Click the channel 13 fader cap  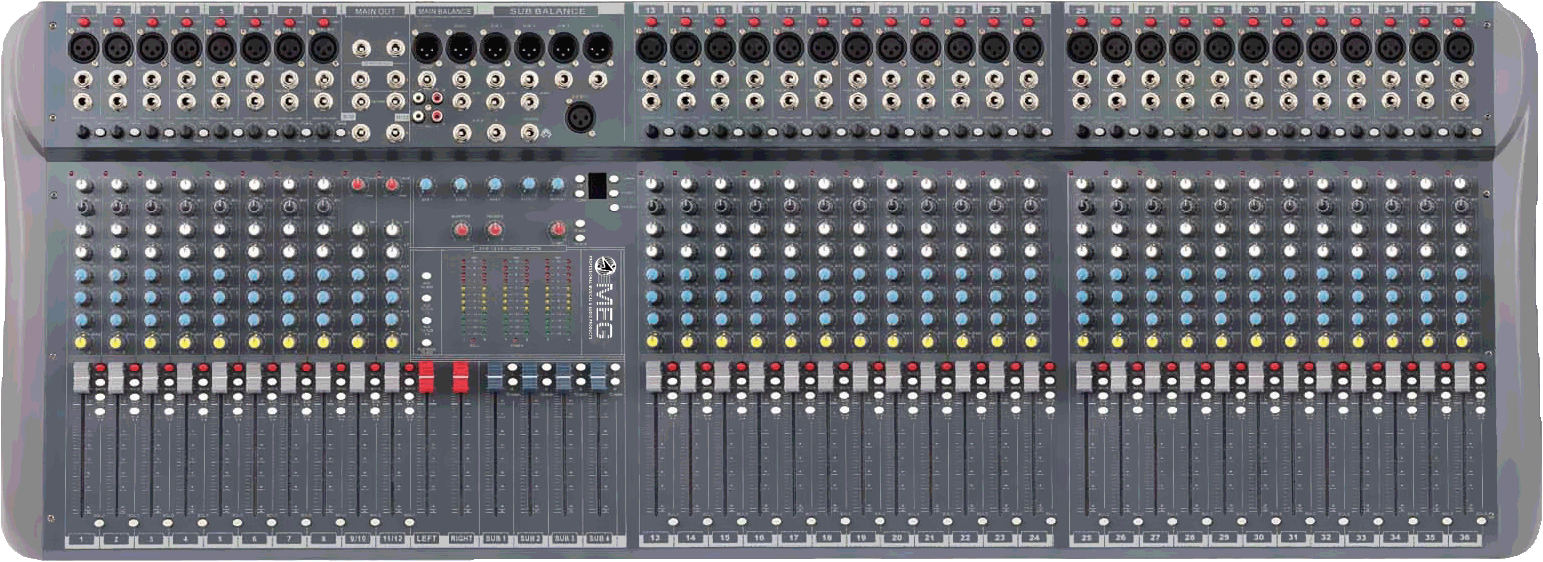coord(654,377)
